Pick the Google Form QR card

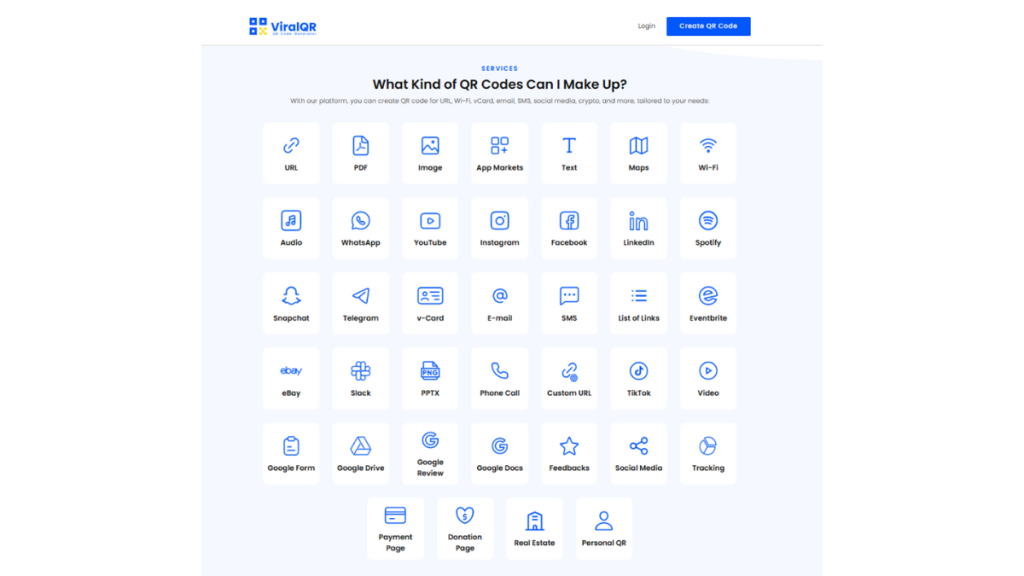[291, 454]
